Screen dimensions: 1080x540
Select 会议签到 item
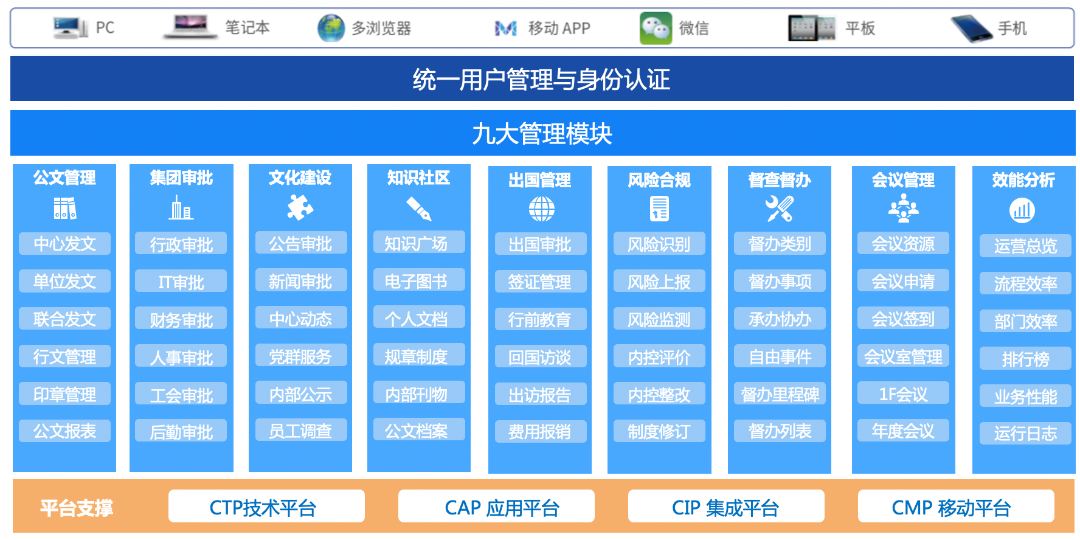tap(903, 318)
